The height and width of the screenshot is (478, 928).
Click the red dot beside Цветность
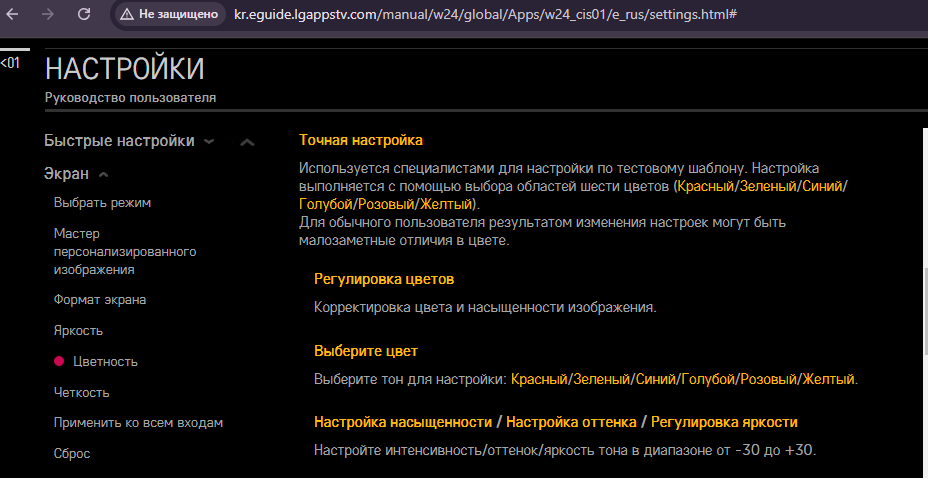59,361
